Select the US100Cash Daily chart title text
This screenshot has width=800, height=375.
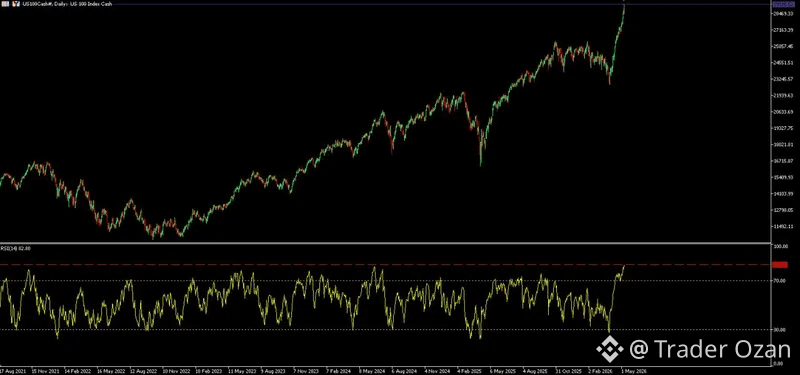pyautogui.click(x=67, y=4)
